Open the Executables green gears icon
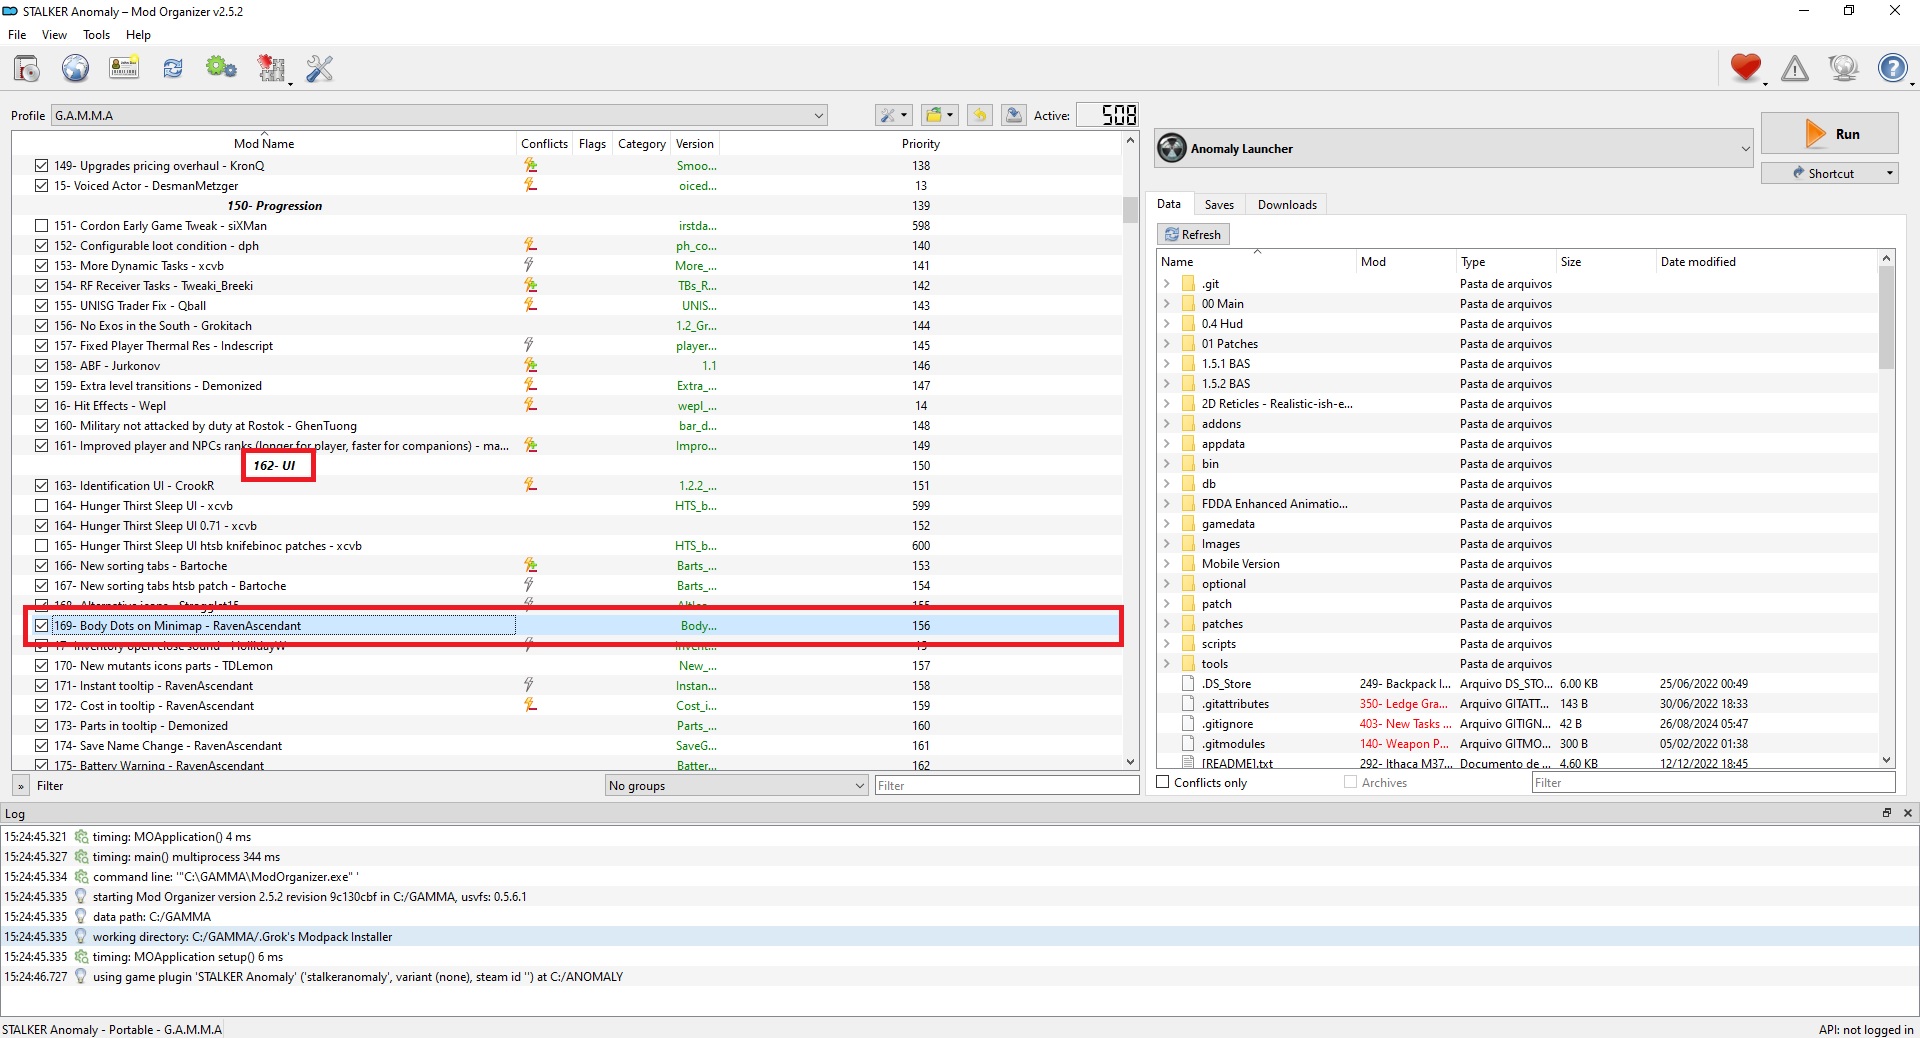The height and width of the screenshot is (1038, 1920). click(x=221, y=69)
